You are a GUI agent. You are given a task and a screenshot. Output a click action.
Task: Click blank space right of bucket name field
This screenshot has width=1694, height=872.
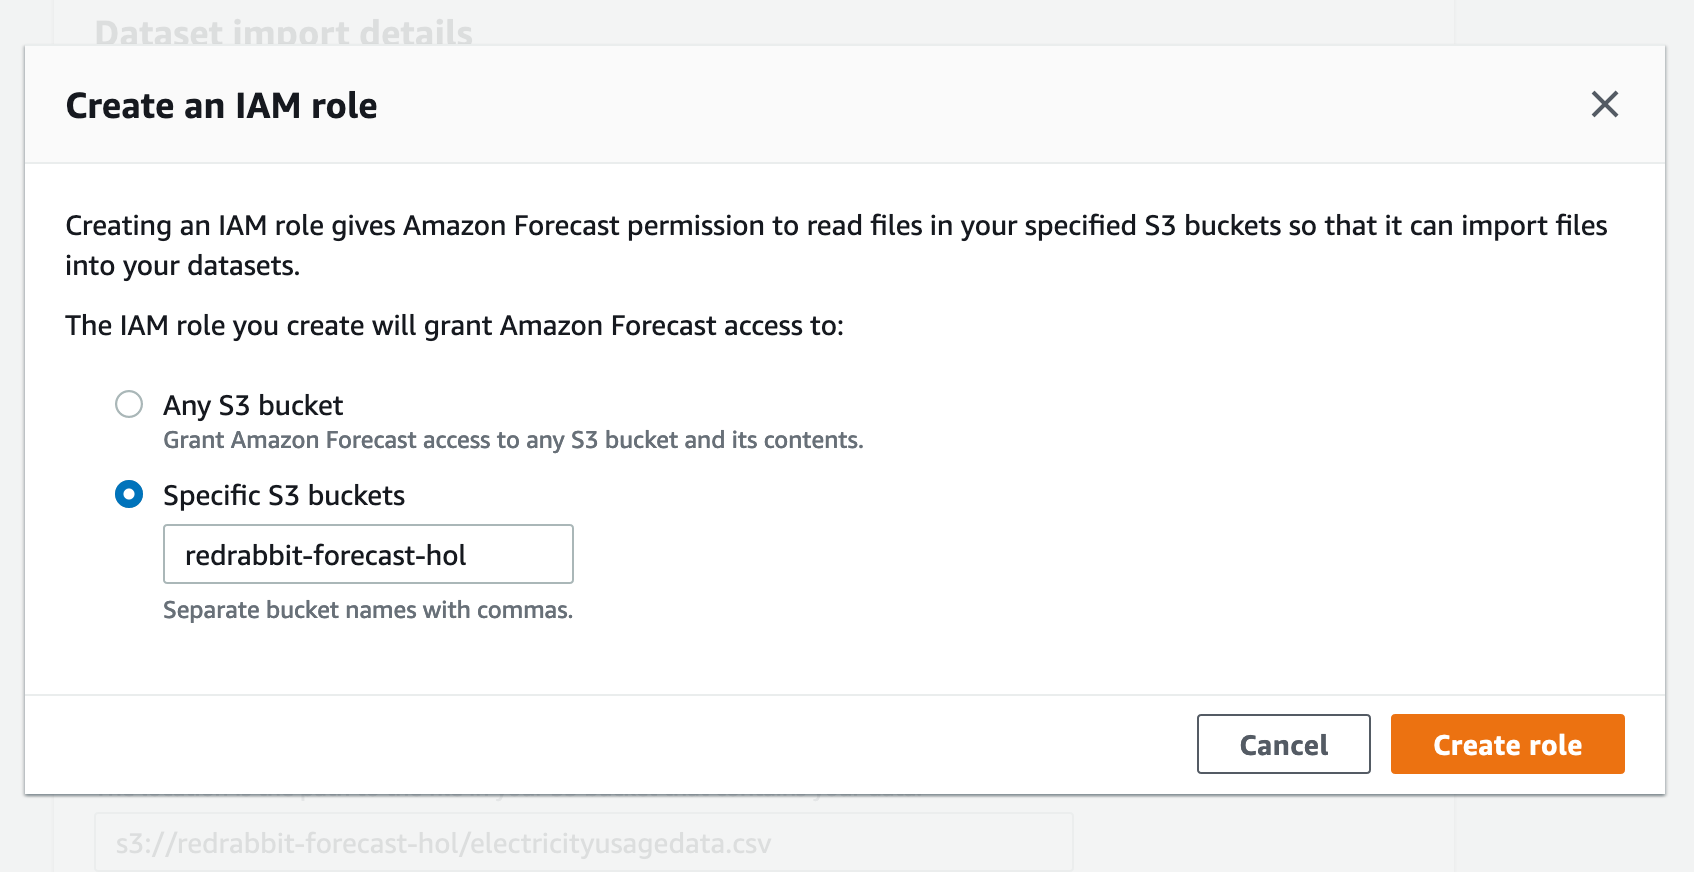click(x=1100, y=554)
